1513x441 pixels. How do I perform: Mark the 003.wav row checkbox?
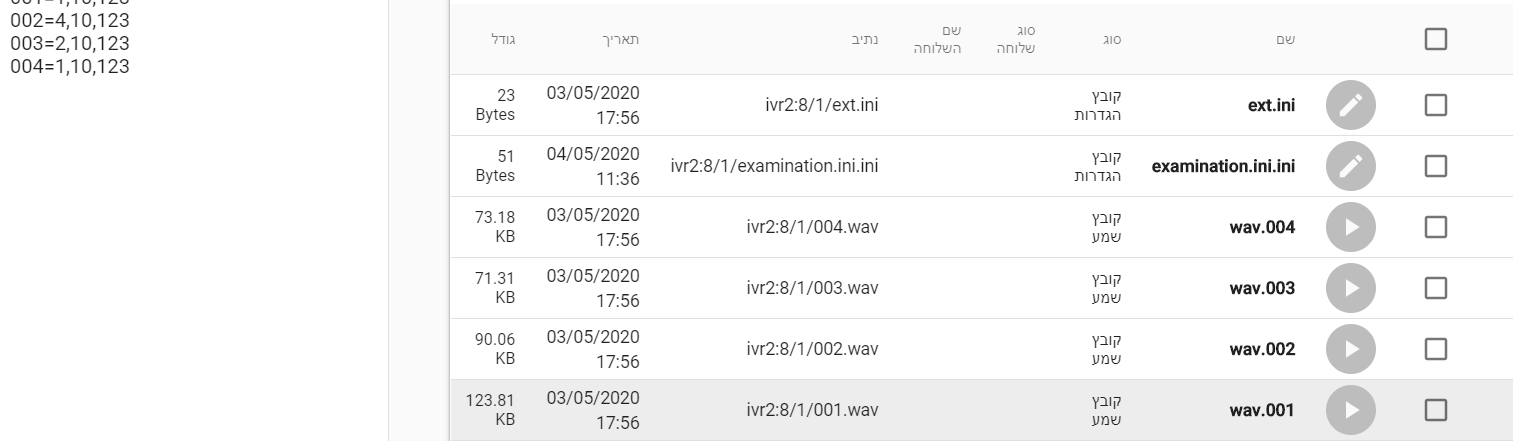tap(1435, 289)
